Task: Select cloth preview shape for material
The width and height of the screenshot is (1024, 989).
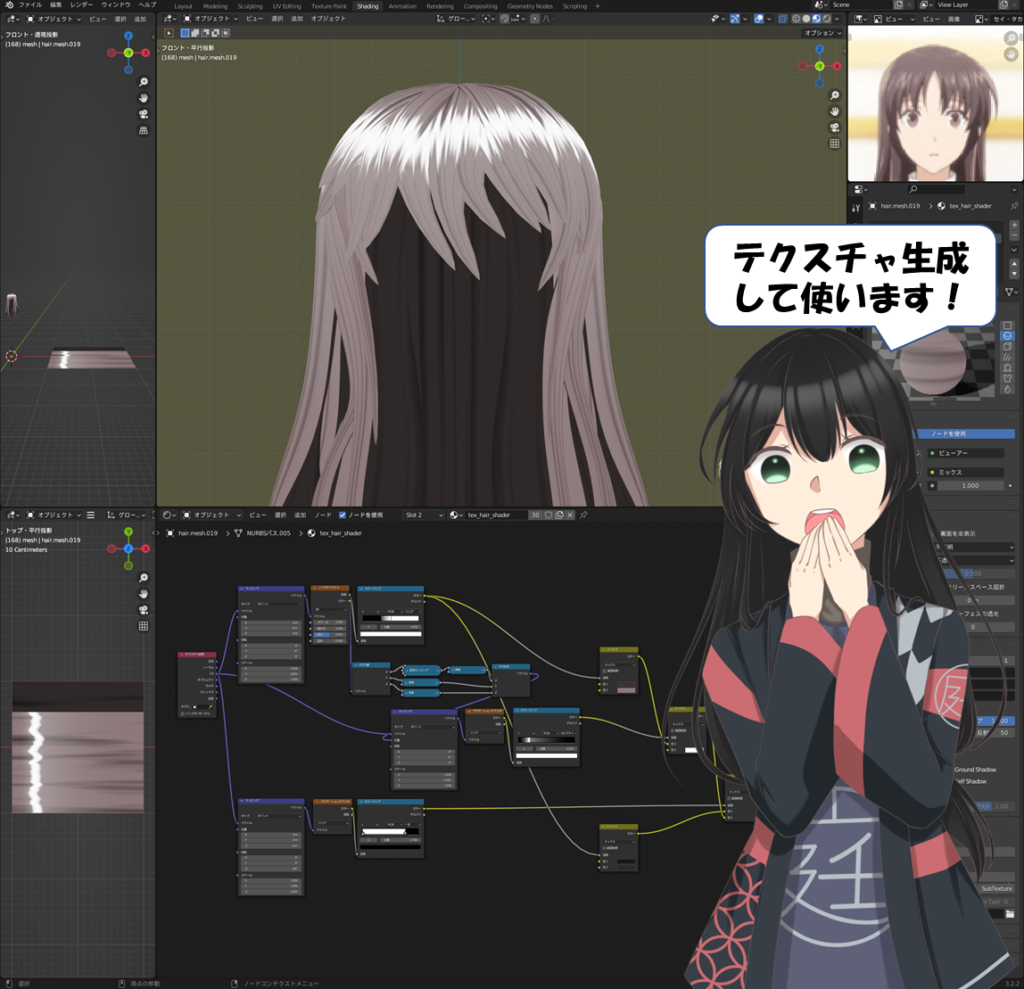Action: (1008, 378)
